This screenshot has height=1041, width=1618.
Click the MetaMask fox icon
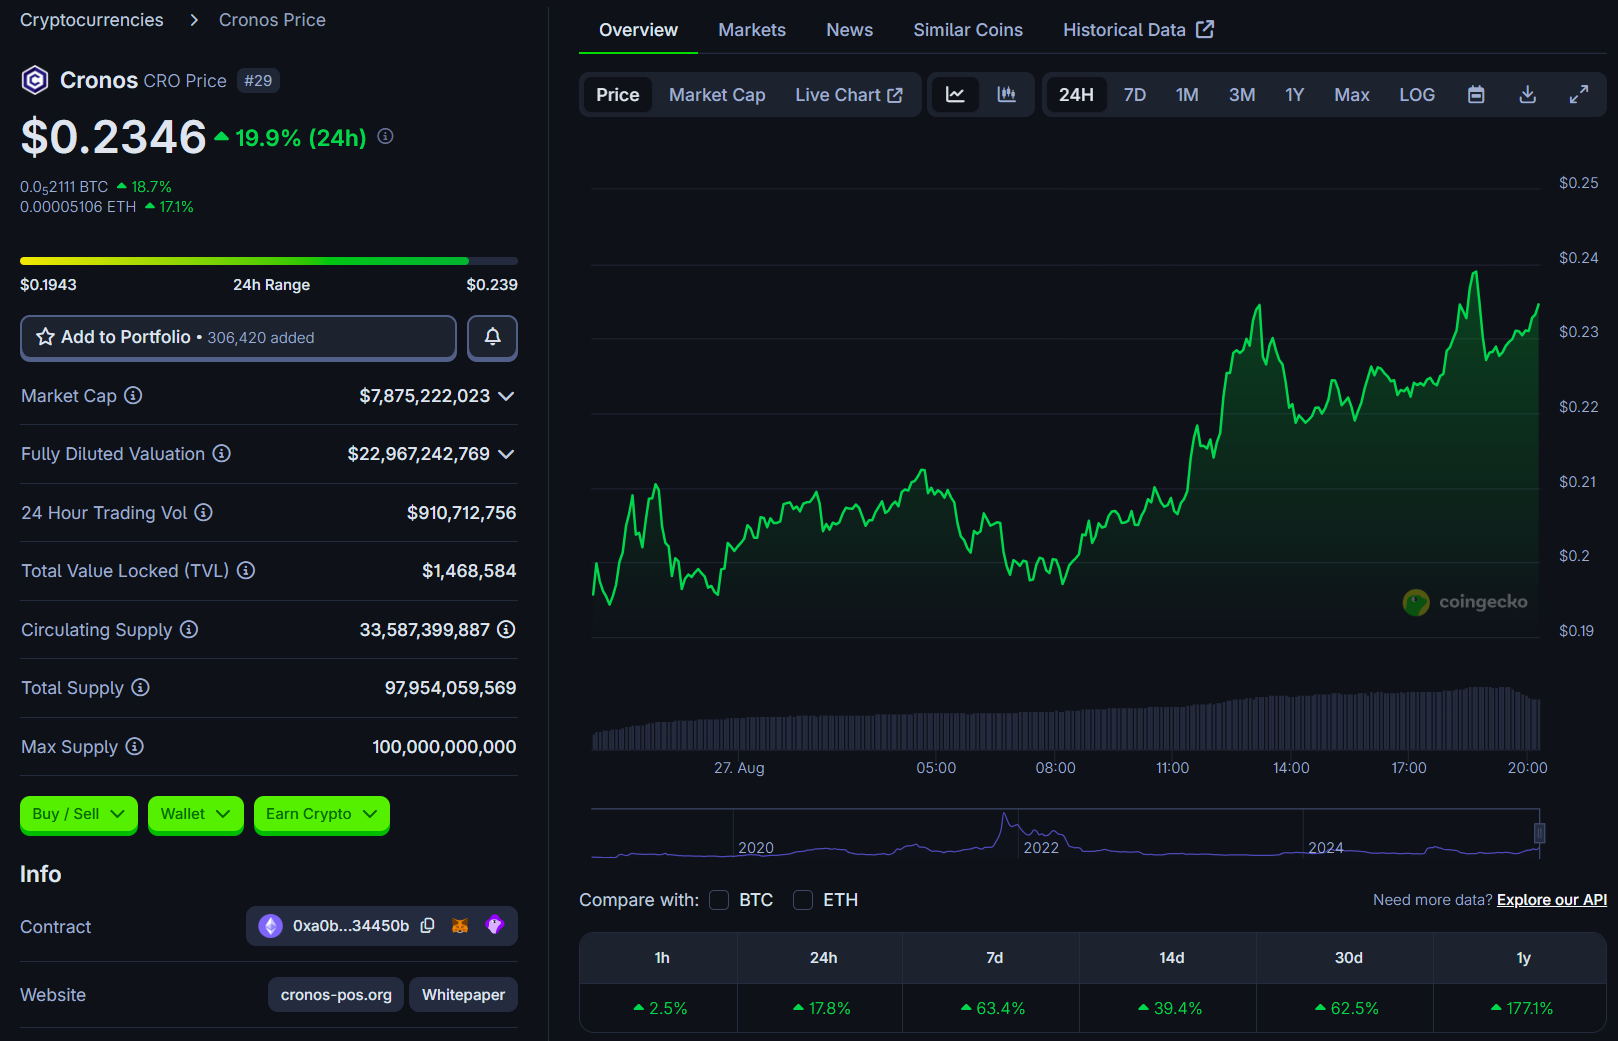pyautogui.click(x=460, y=926)
